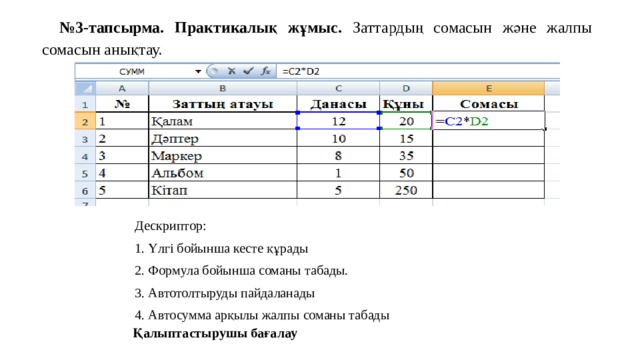Select row 5 header
640x360 pixels.
point(85,173)
